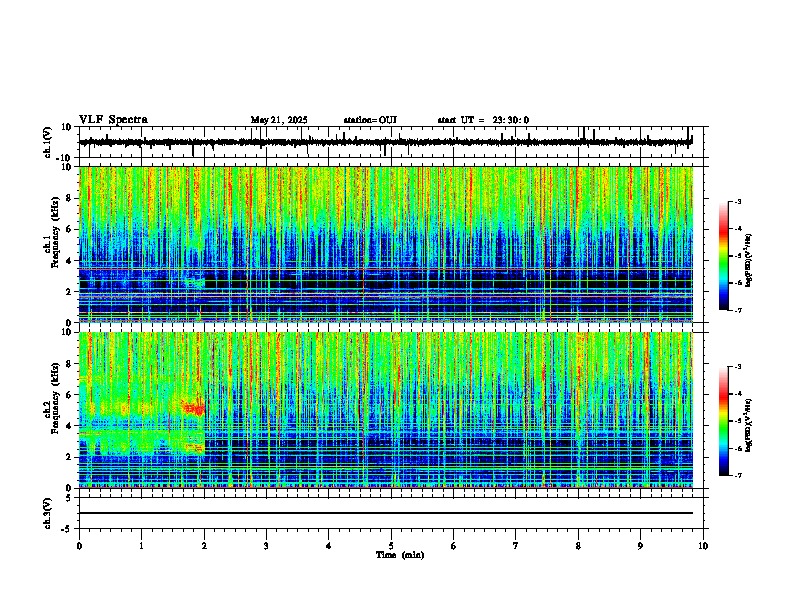The width and height of the screenshot is (792, 612).
Task: Click the red emission burst in ch.2 spectrogram
Action: [193, 407]
